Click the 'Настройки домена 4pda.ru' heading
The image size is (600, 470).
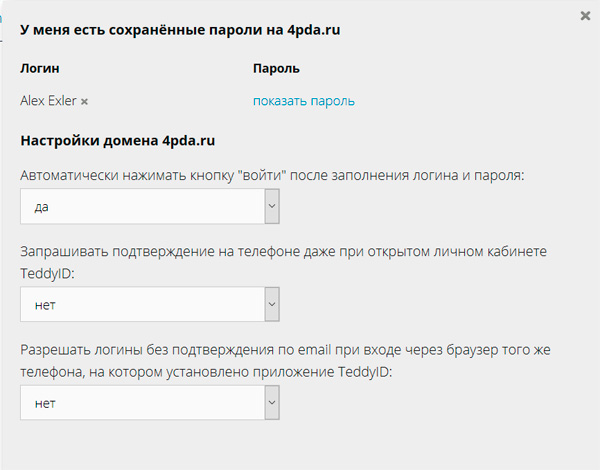pyautogui.click(x=118, y=141)
